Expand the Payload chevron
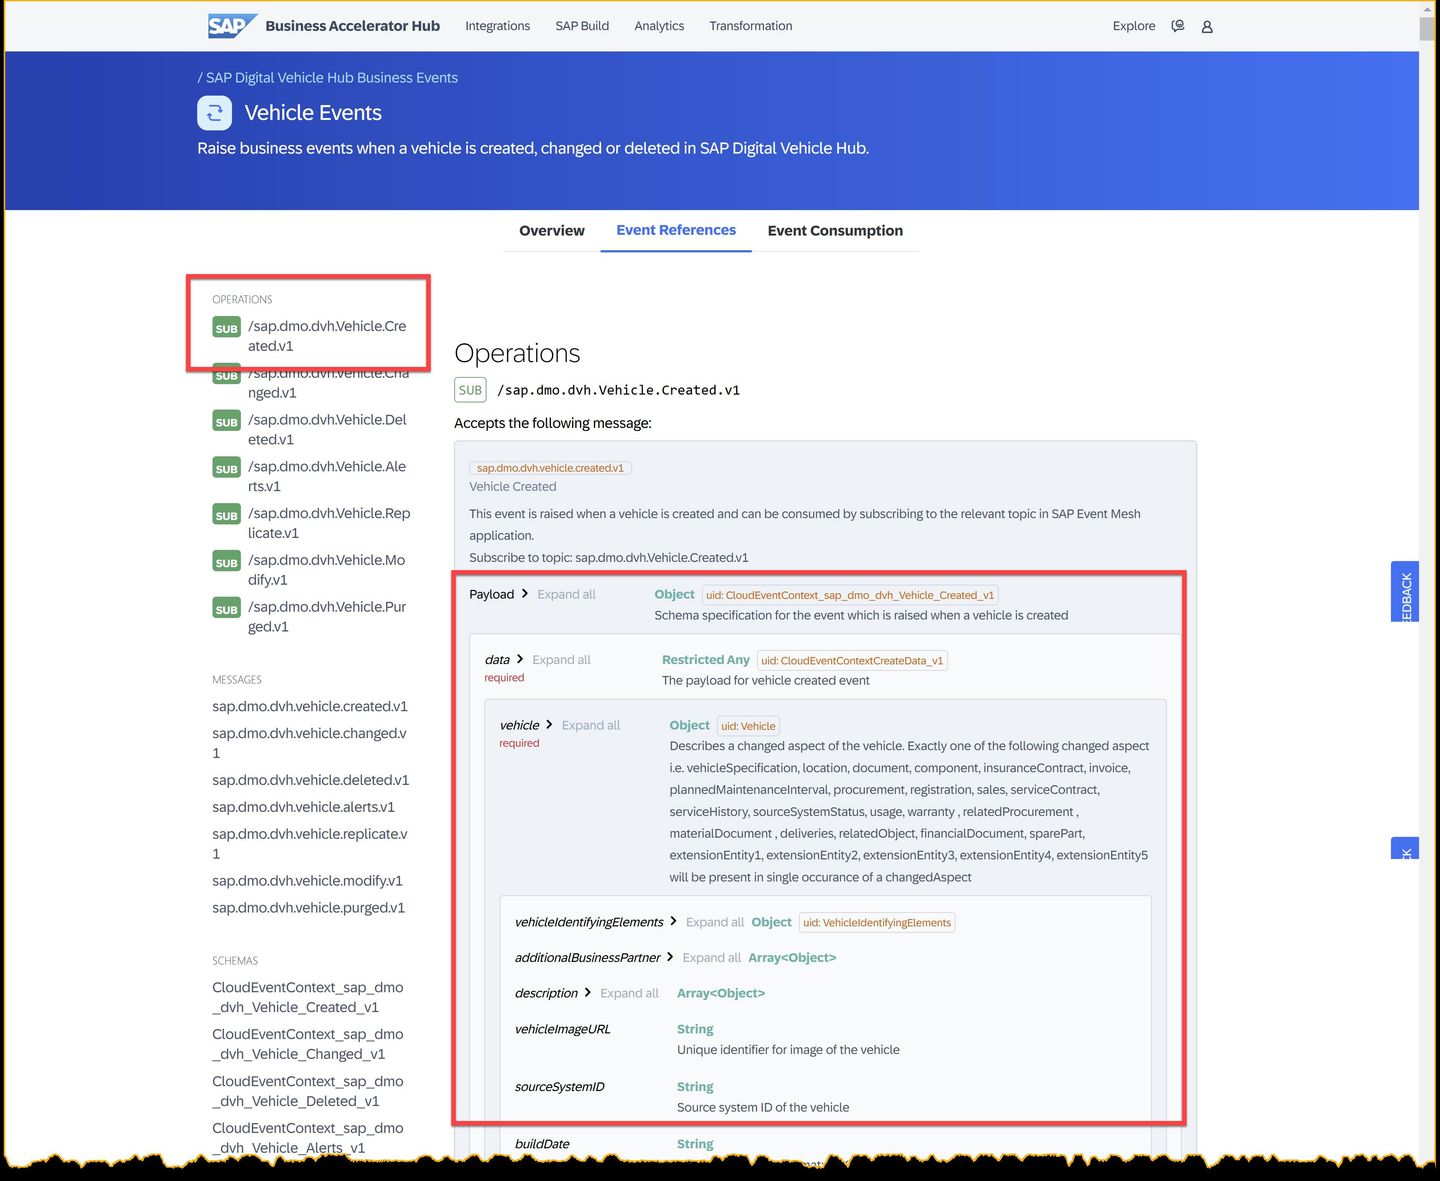The width and height of the screenshot is (1440, 1181). click(525, 594)
